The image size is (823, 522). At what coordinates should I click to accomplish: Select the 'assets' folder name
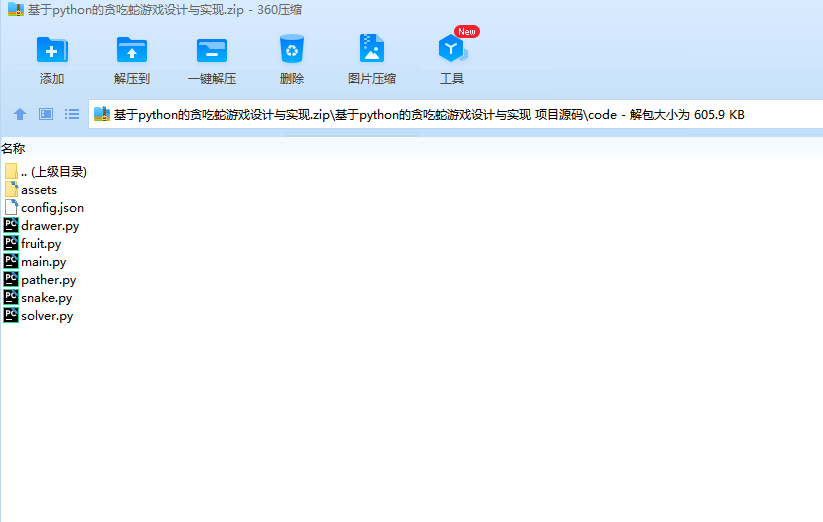(x=39, y=190)
